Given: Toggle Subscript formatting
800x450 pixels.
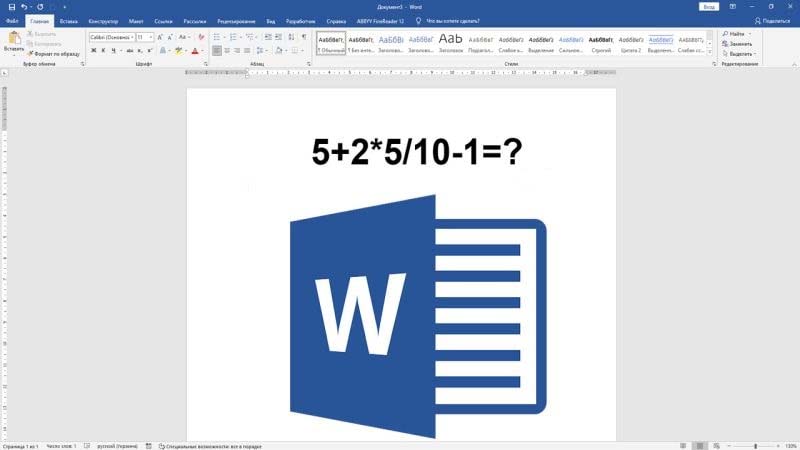Looking at the screenshot, I should click(140, 51).
